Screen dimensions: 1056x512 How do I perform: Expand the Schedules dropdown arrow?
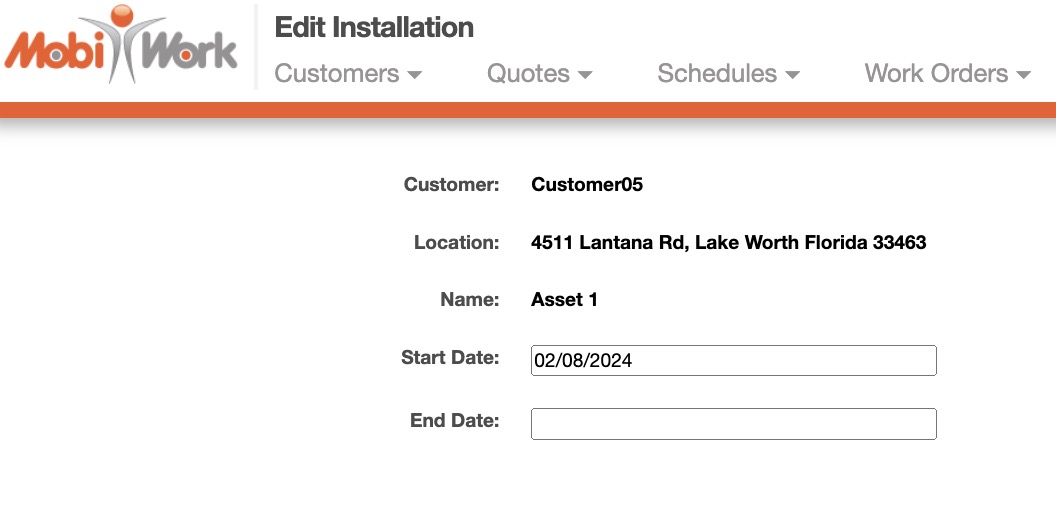click(793, 75)
